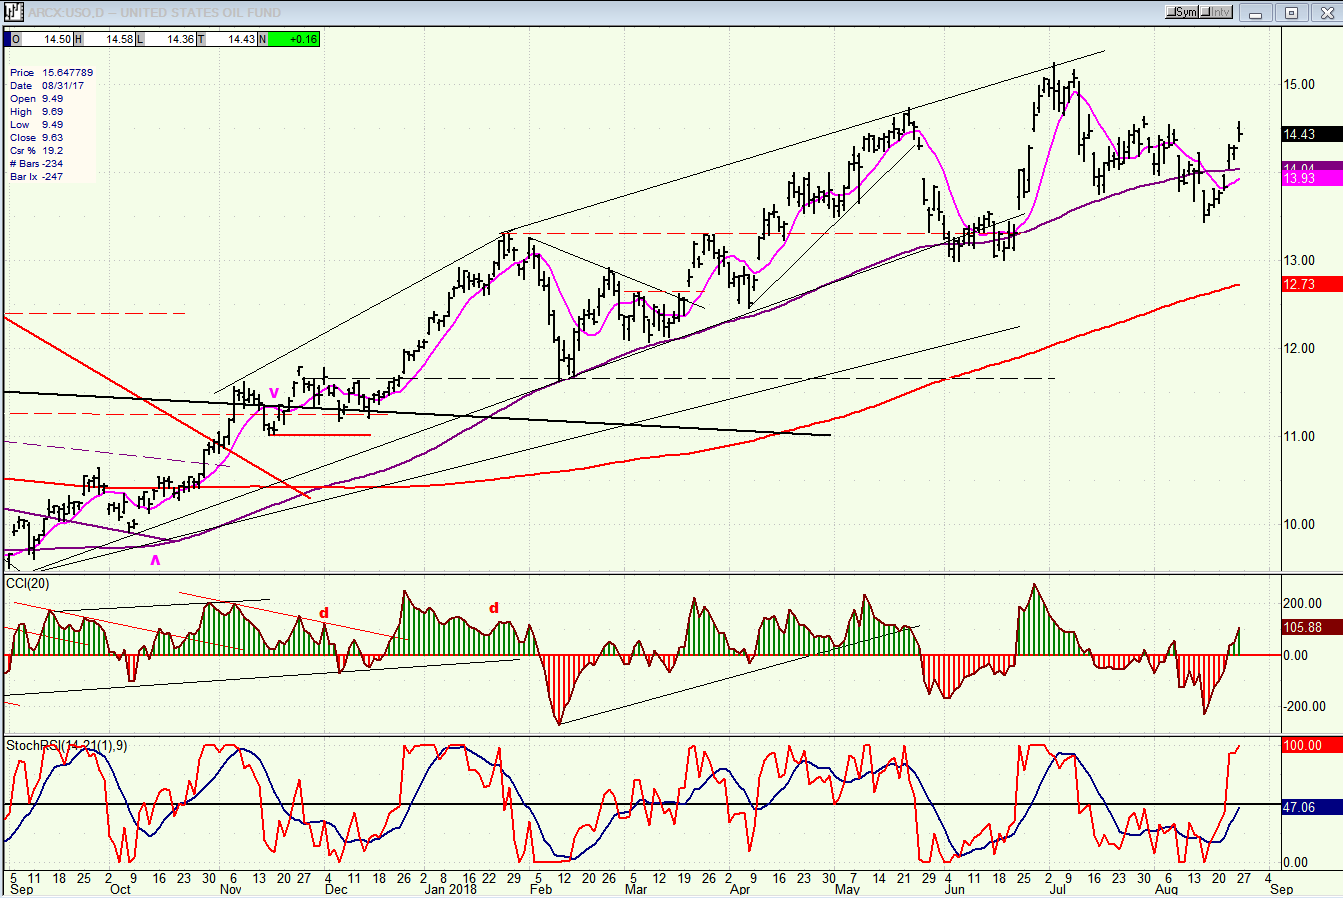Toggle the Intv link button
This screenshot has height=898, width=1343.
pos(1216,12)
